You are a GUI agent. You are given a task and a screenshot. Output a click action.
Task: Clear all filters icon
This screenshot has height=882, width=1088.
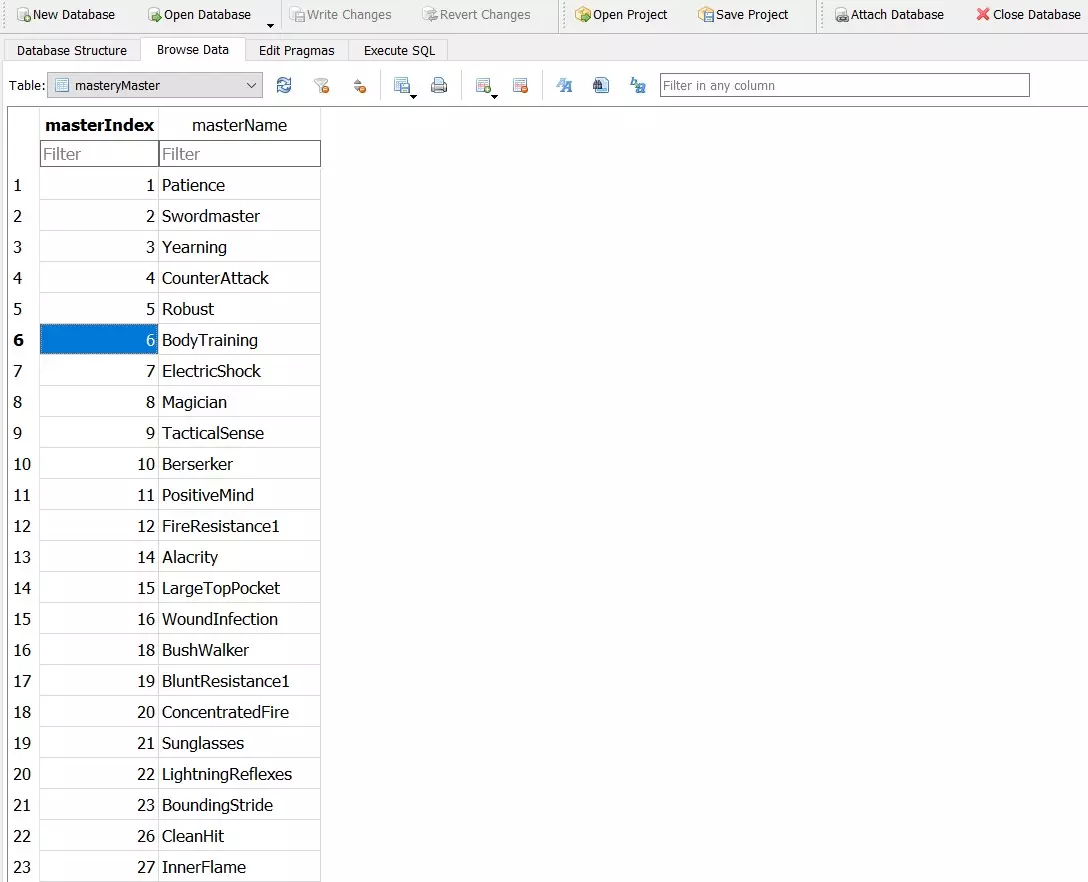tap(321, 85)
